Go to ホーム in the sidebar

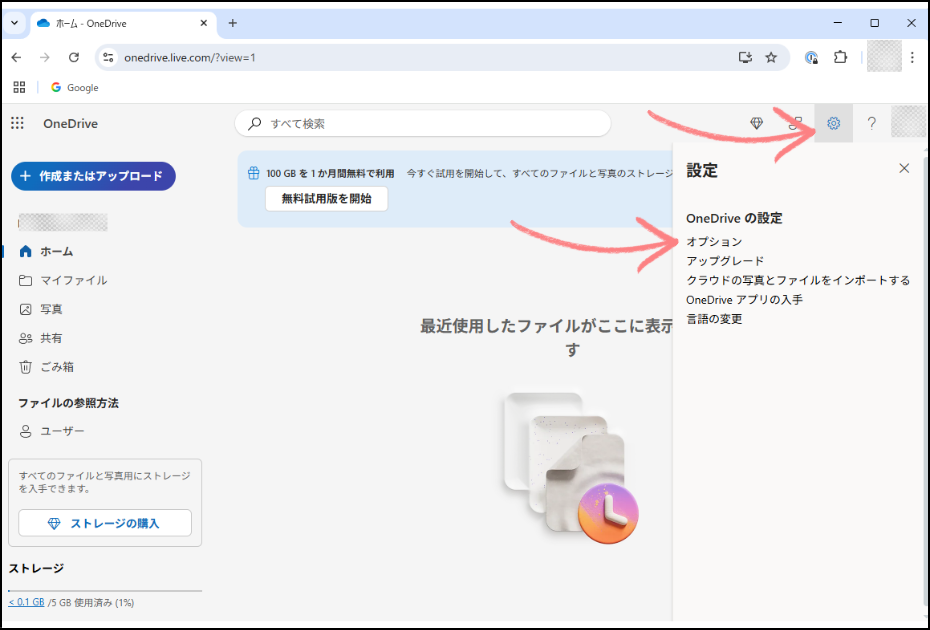[46, 252]
